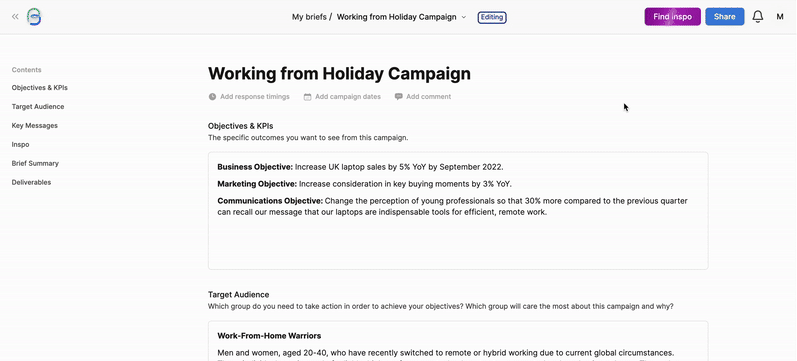
Task: Click the calendar icon for campaign dates
Action: pos(308,97)
